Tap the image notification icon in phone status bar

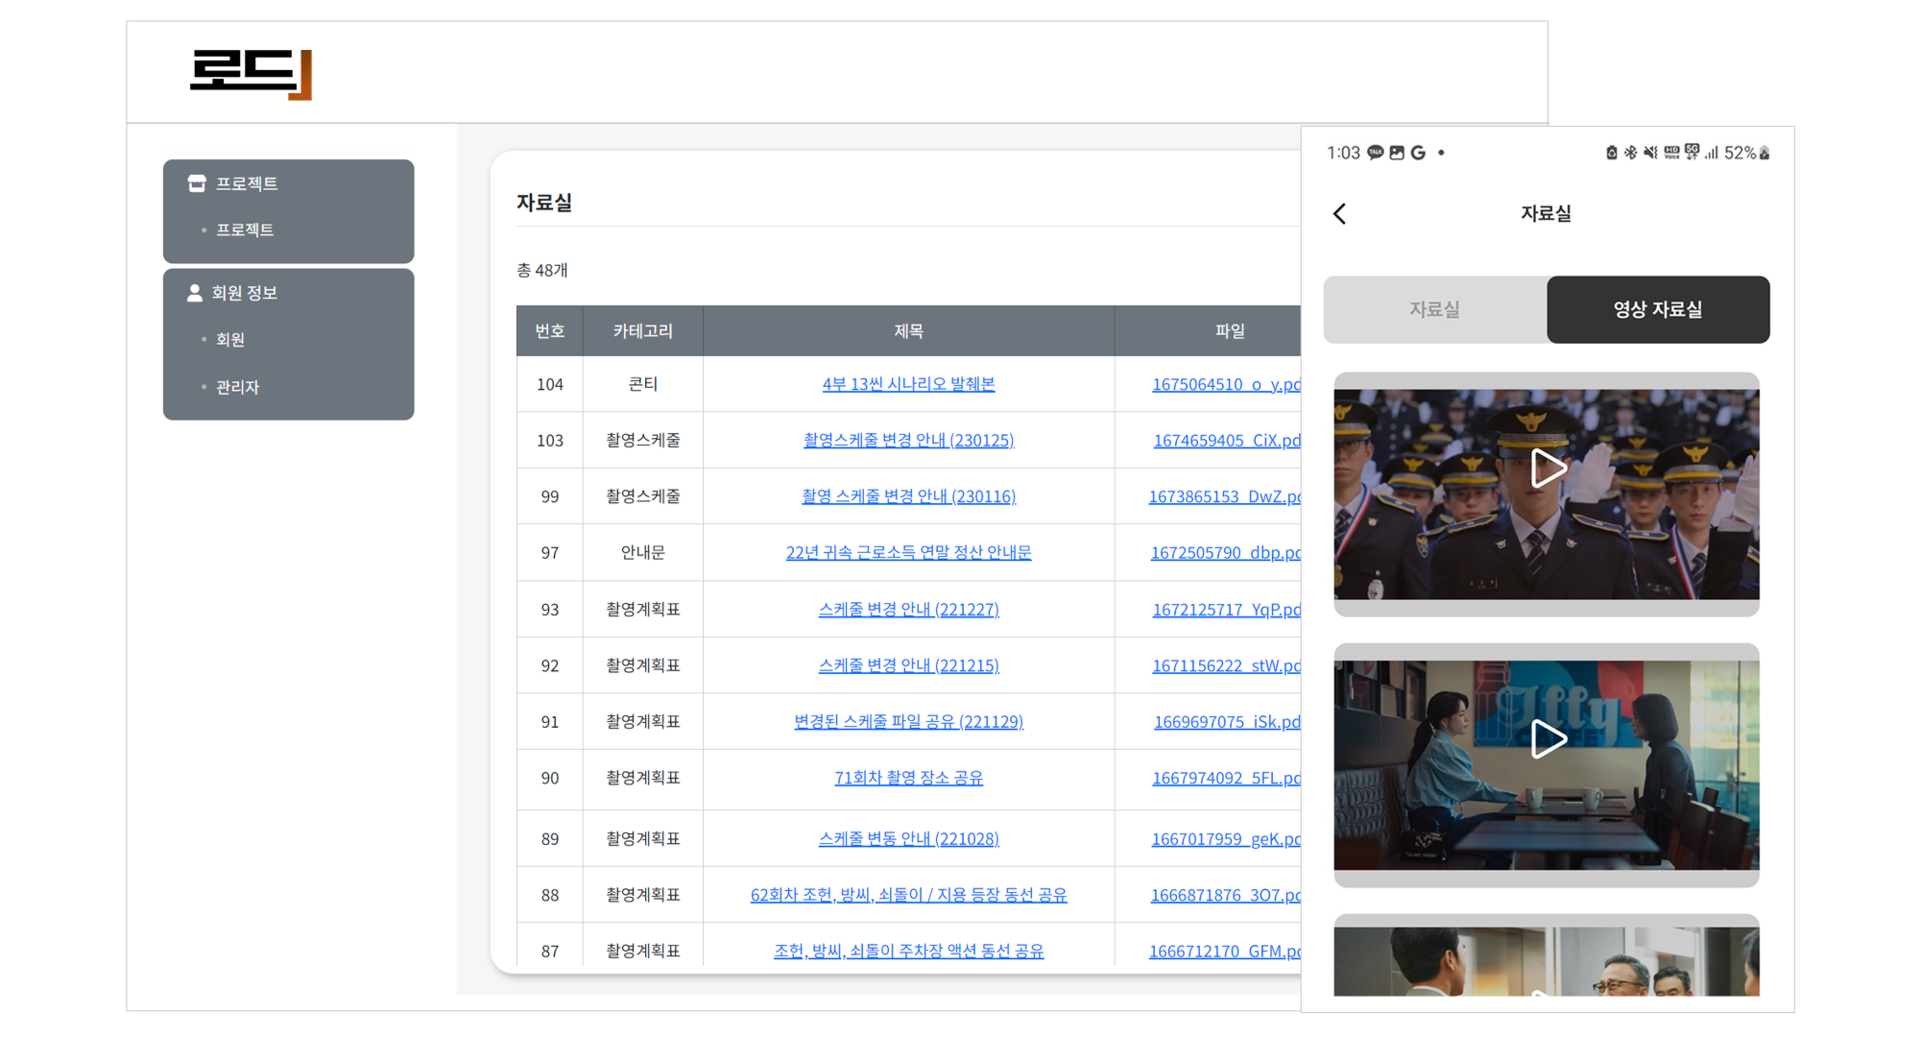[x=1397, y=153]
